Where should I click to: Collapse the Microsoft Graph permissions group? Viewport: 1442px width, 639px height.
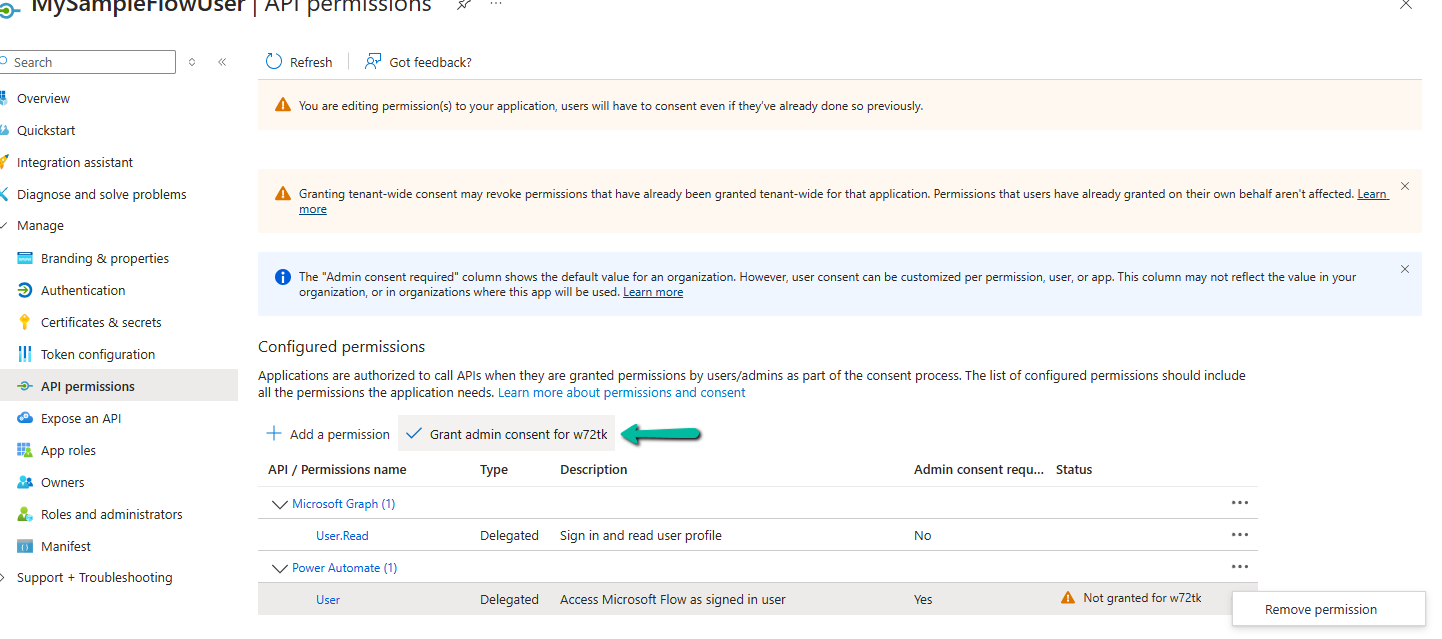point(280,504)
